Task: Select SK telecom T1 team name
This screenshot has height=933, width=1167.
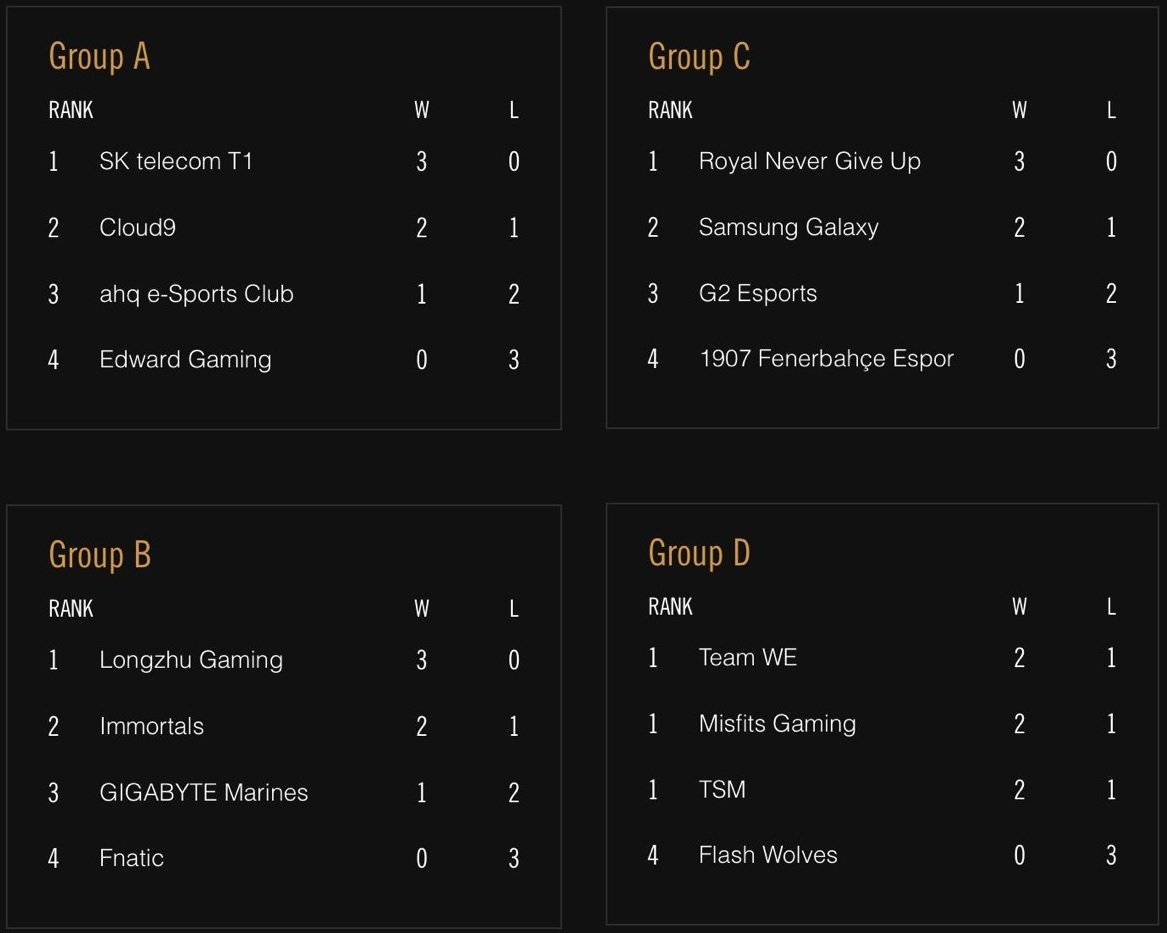Action: [x=176, y=161]
